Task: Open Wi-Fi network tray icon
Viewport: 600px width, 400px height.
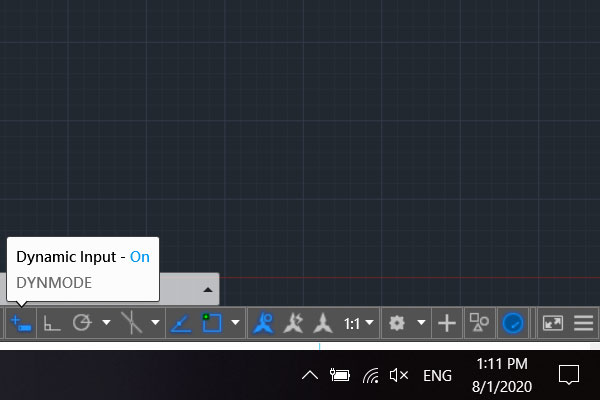Action: tap(370, 375)
